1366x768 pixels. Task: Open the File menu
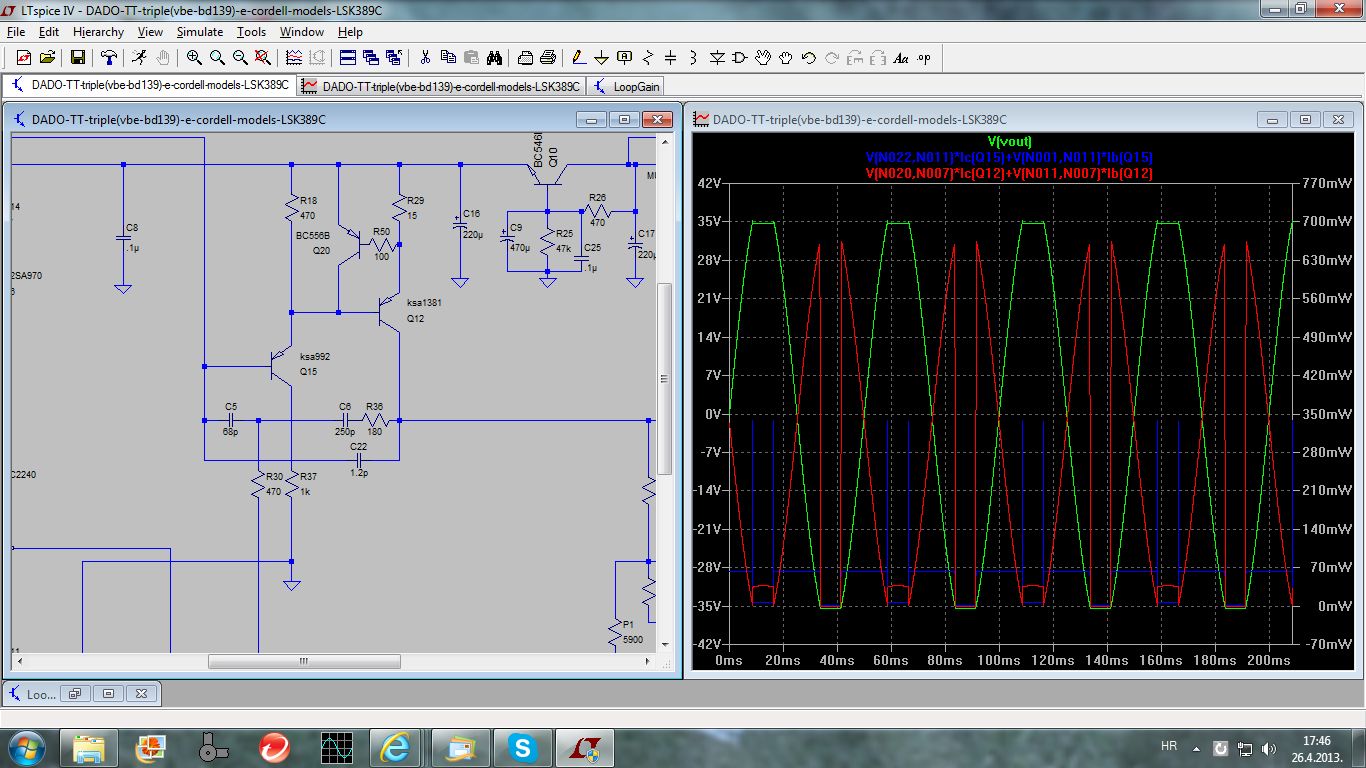pyautogui.click(x=15, y=32)
